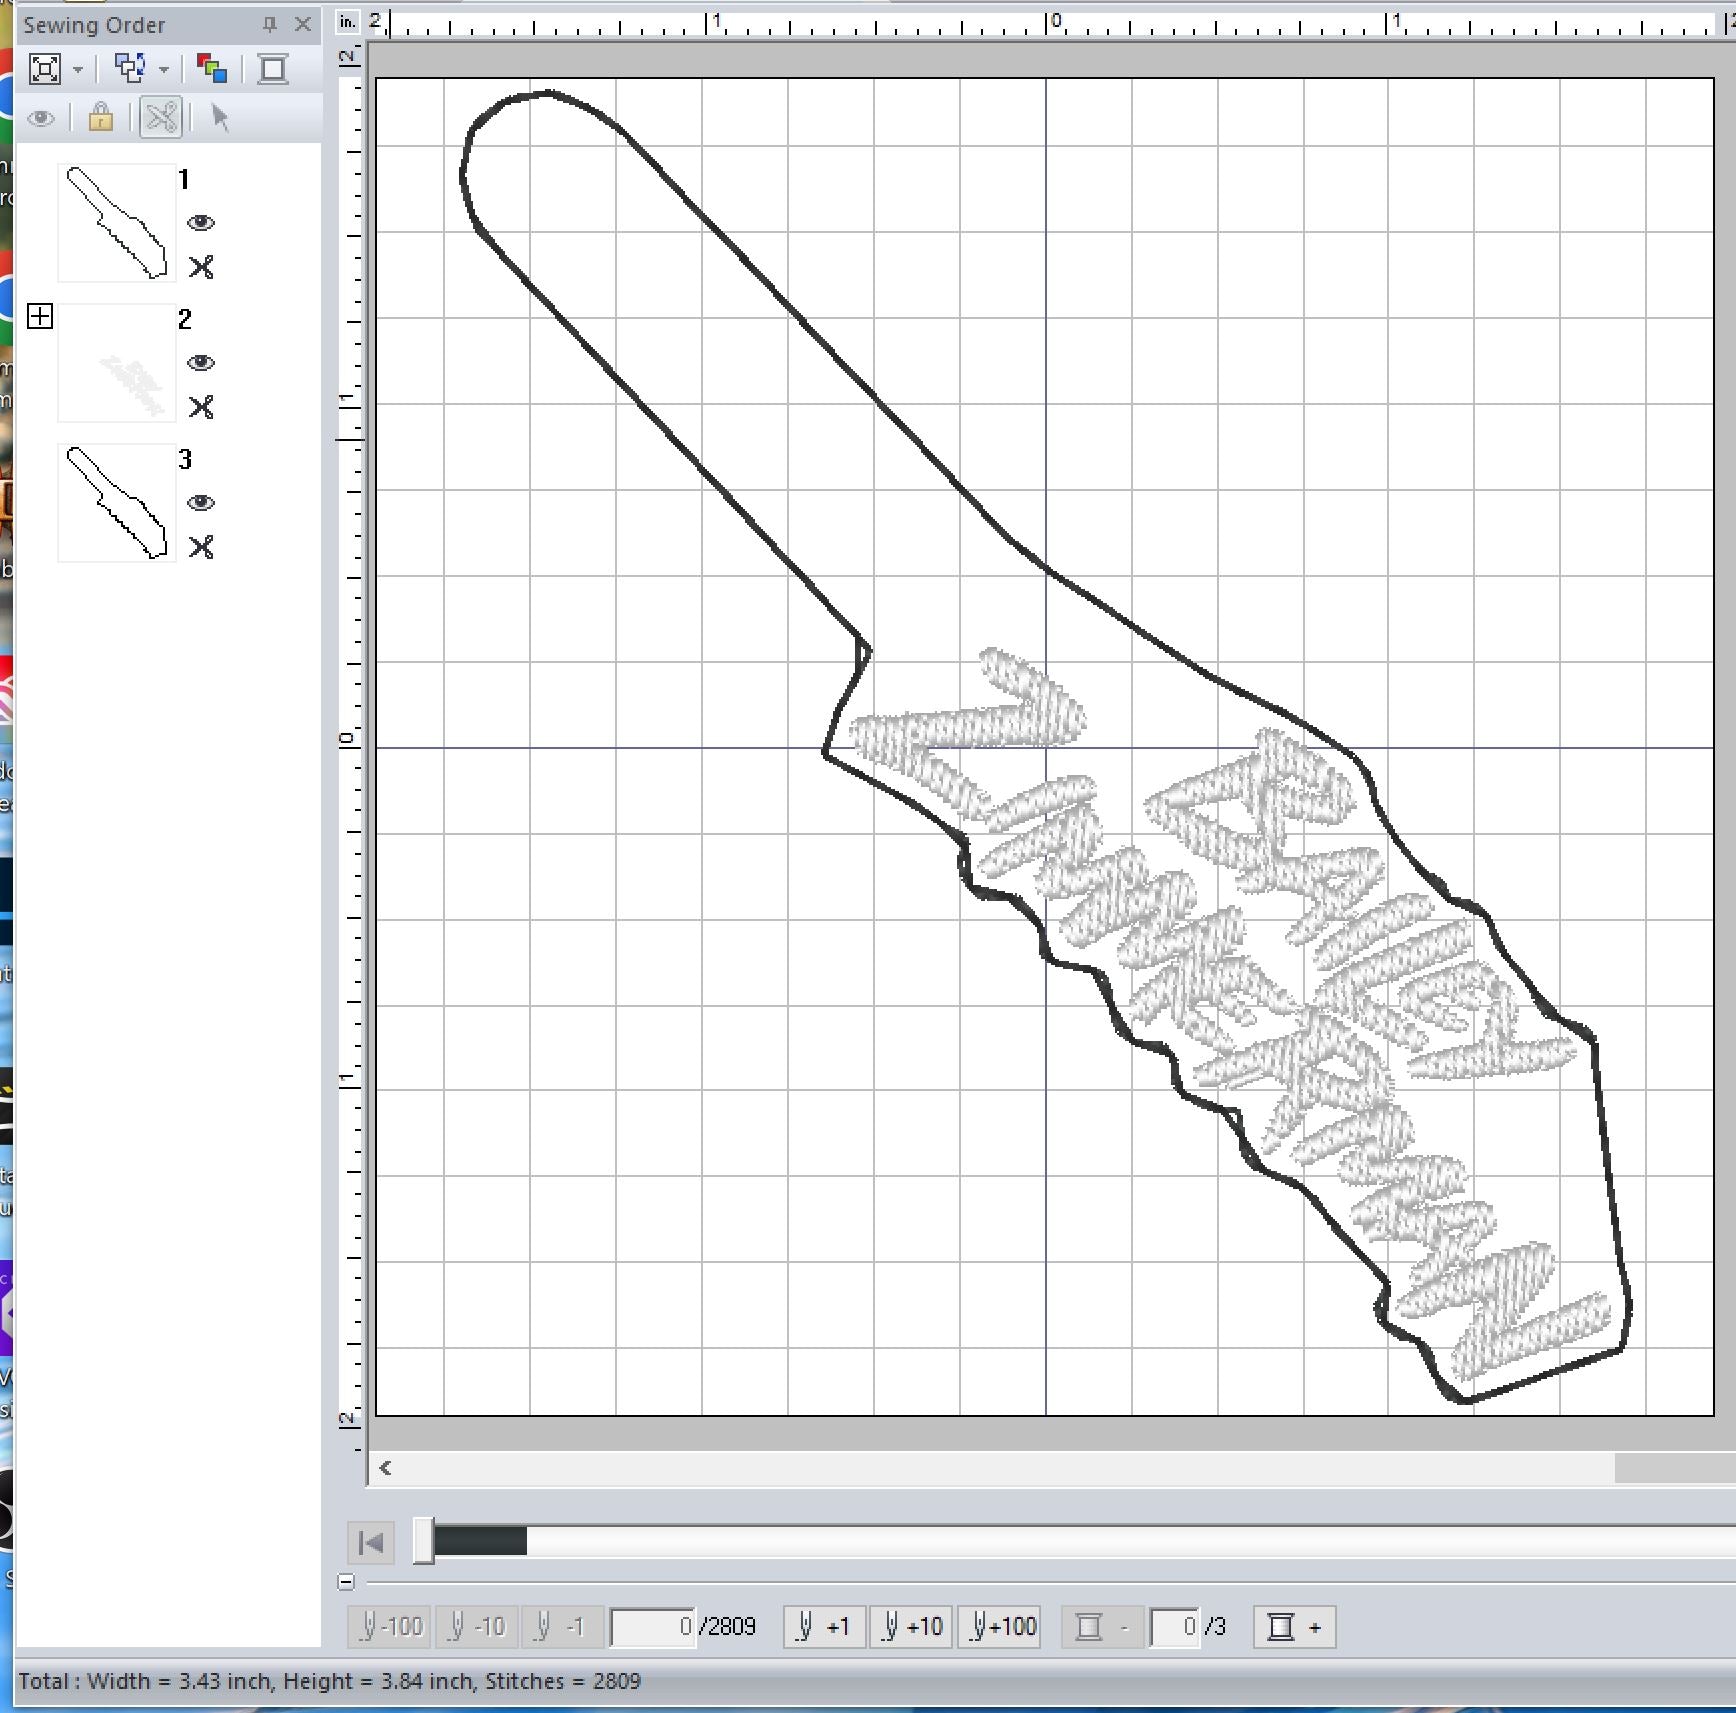
Task: Click the zoom-to-fit icon in Sewing Order
Action: coord(45,69)
